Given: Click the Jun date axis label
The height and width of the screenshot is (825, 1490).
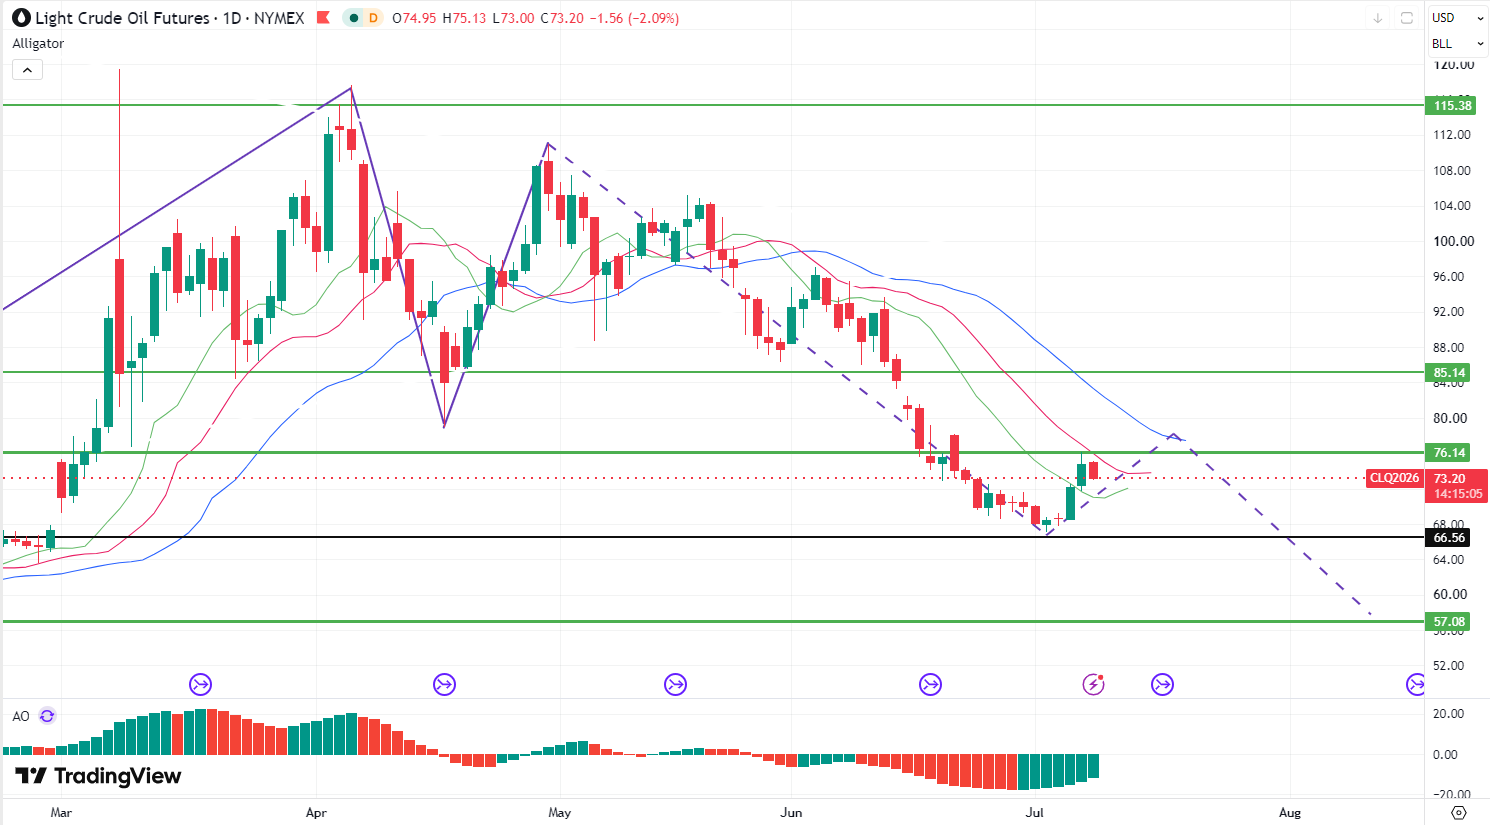Looking at the screenshot, I should (x=791, y=812).
